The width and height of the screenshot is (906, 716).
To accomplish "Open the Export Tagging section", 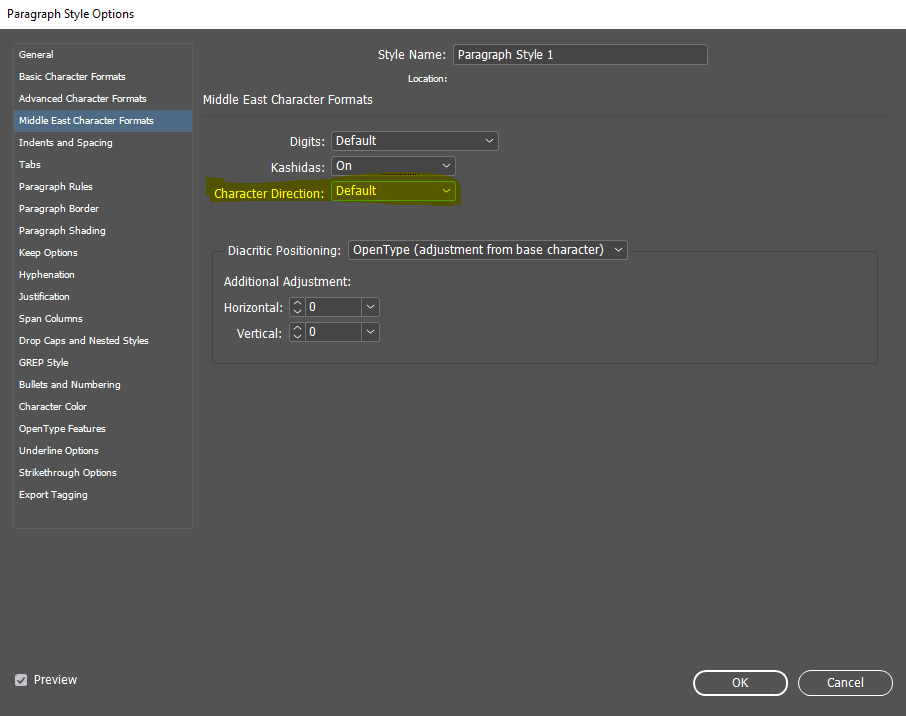I will click(53, 495).
